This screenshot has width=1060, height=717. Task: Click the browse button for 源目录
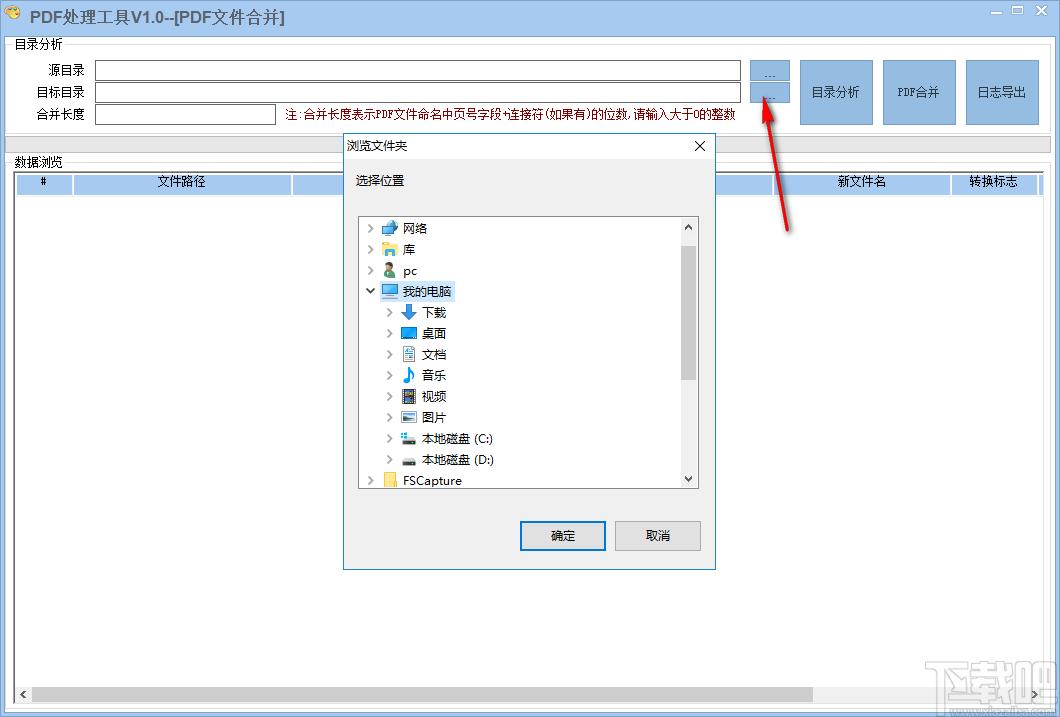[769, 70]
